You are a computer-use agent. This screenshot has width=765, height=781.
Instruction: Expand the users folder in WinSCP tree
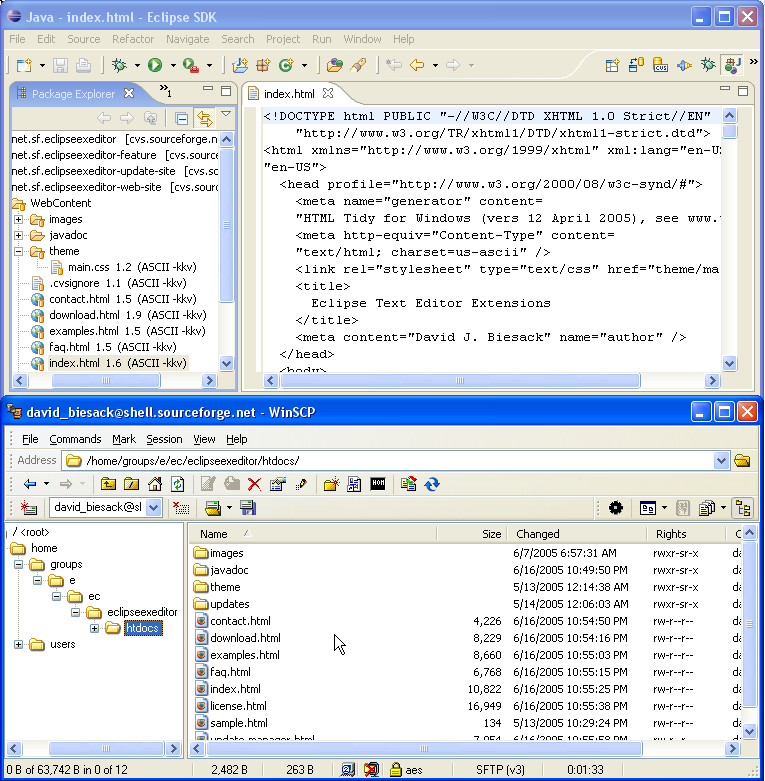click(x=19, y=644)
